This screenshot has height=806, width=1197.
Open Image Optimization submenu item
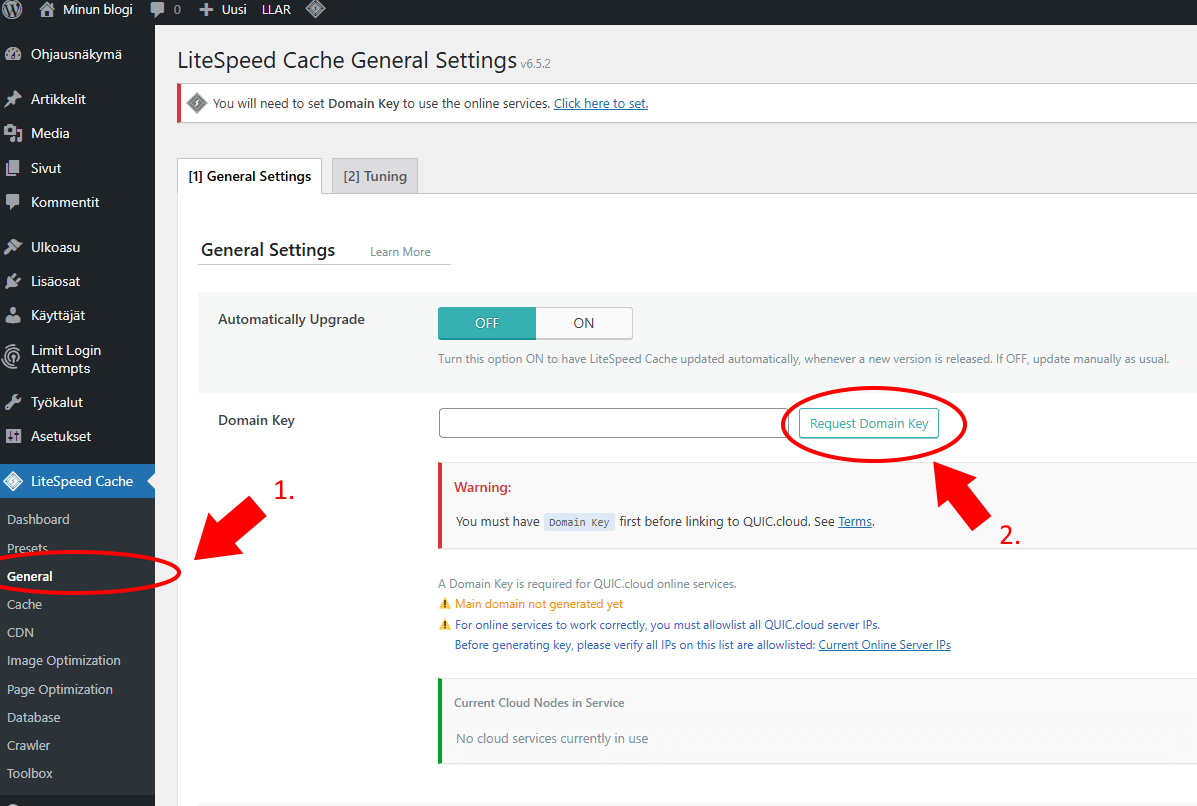[63, 661]
